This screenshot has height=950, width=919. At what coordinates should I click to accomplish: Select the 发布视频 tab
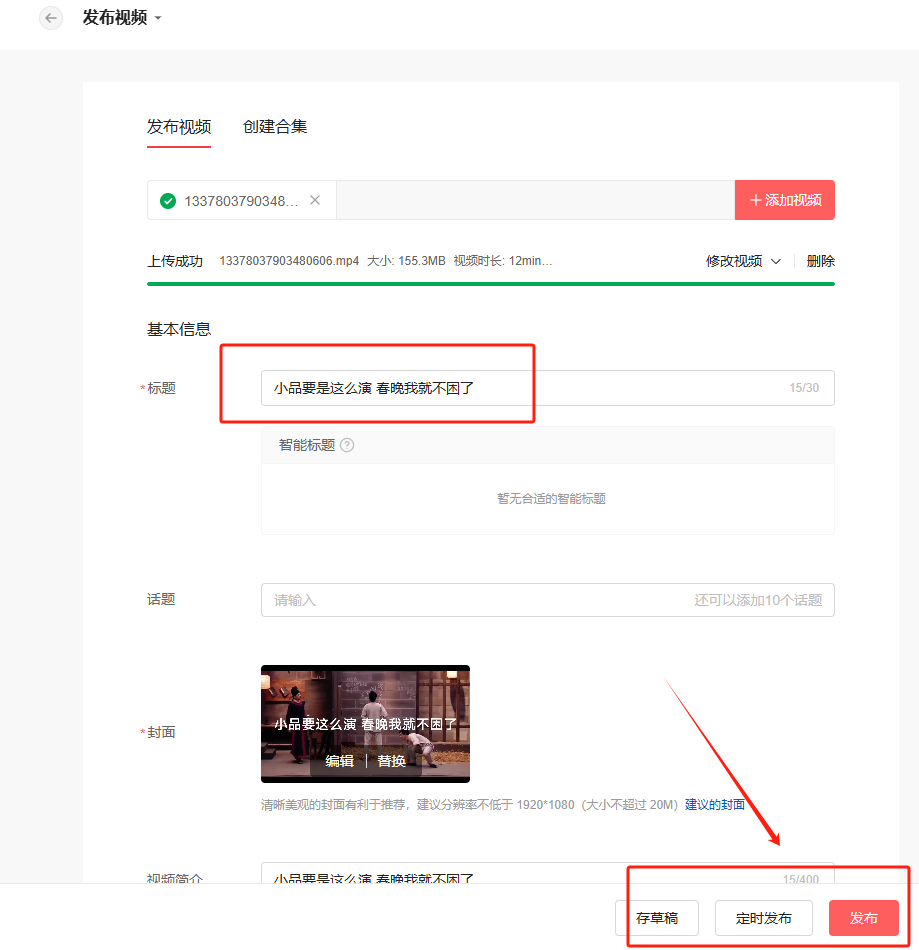[x=179, y=127]
